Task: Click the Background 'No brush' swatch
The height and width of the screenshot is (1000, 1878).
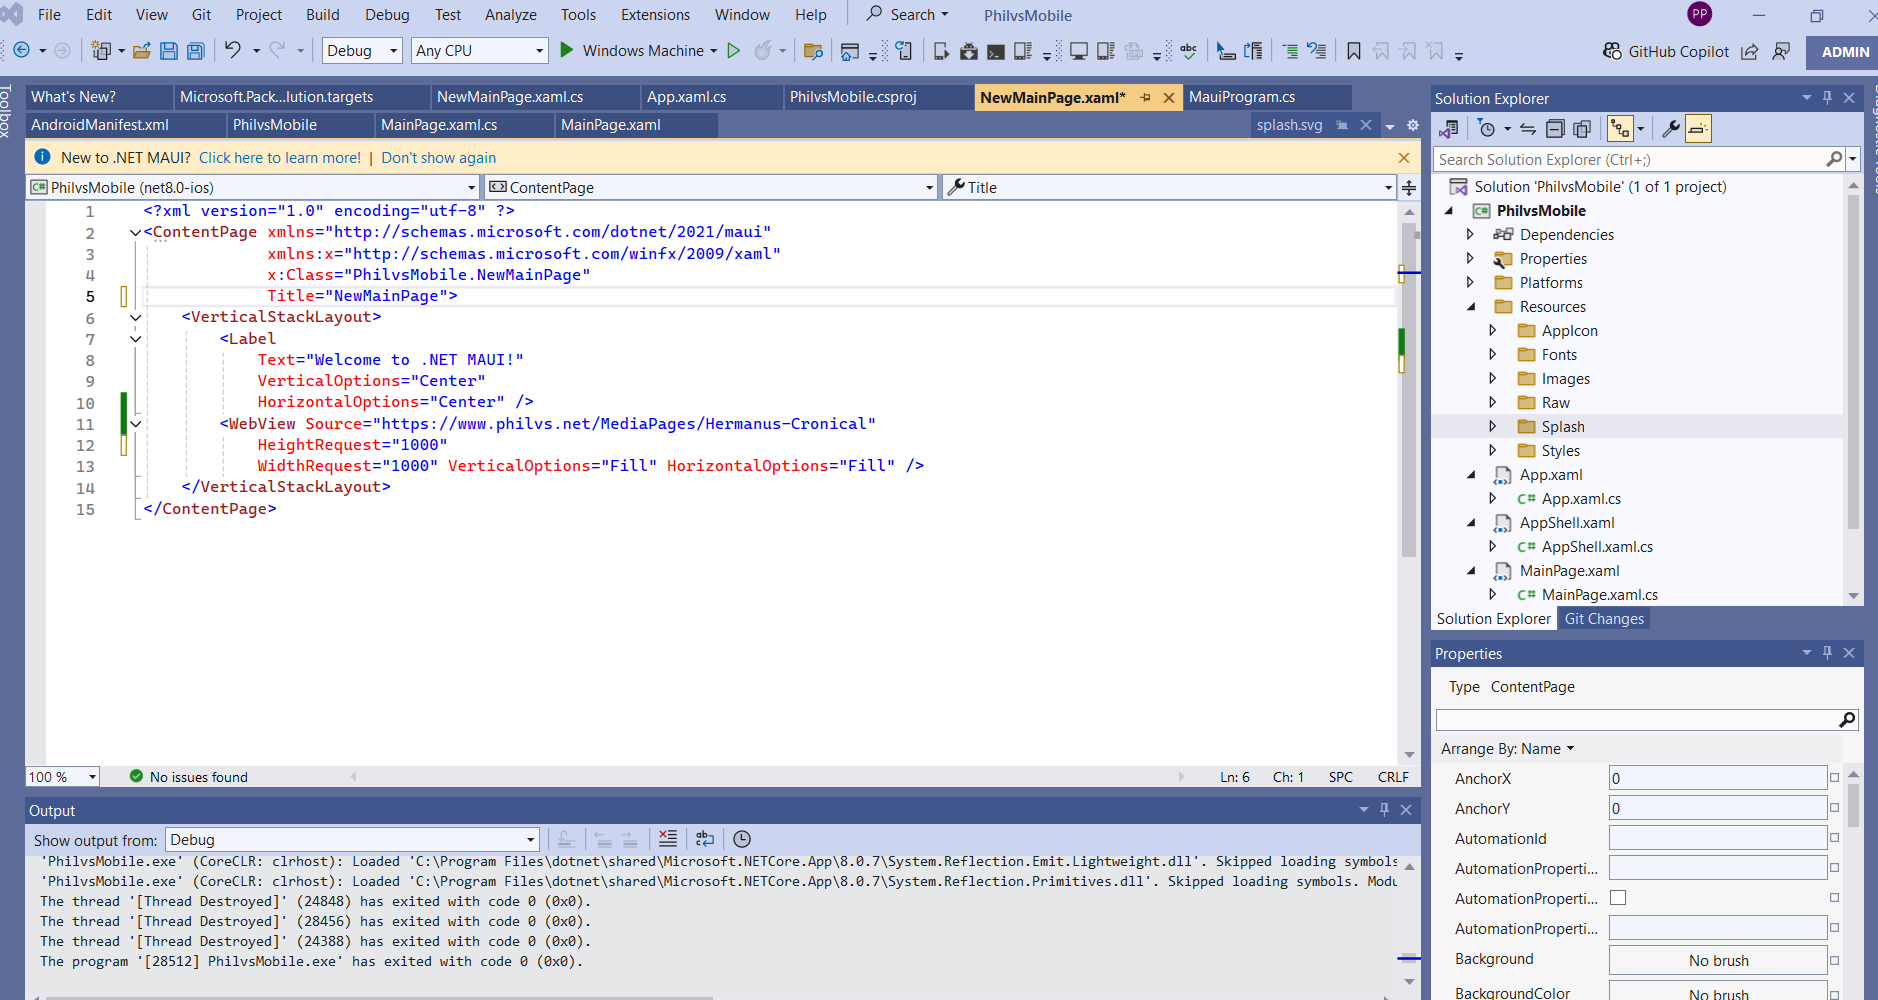Action: [1717, 960]
